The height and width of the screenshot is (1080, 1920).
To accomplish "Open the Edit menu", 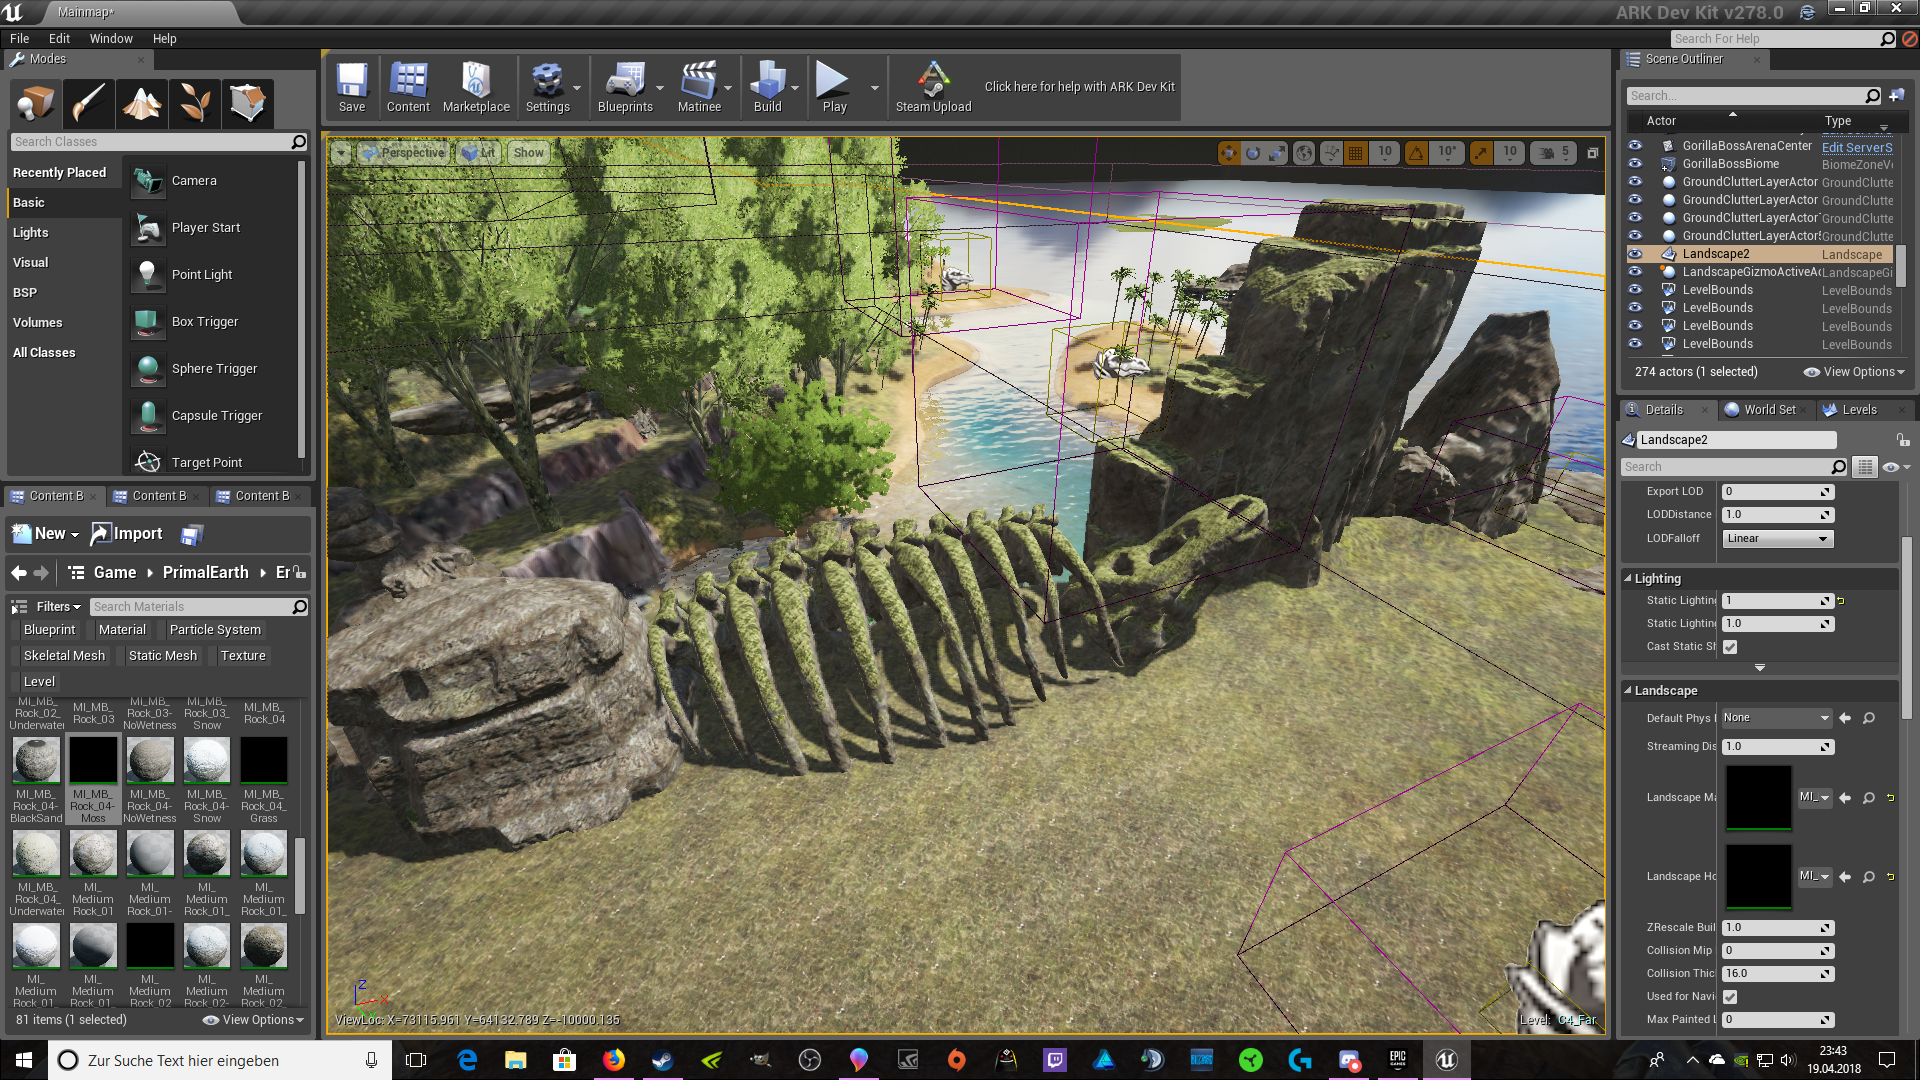I will pyautogui.click(x=59, y=39).
